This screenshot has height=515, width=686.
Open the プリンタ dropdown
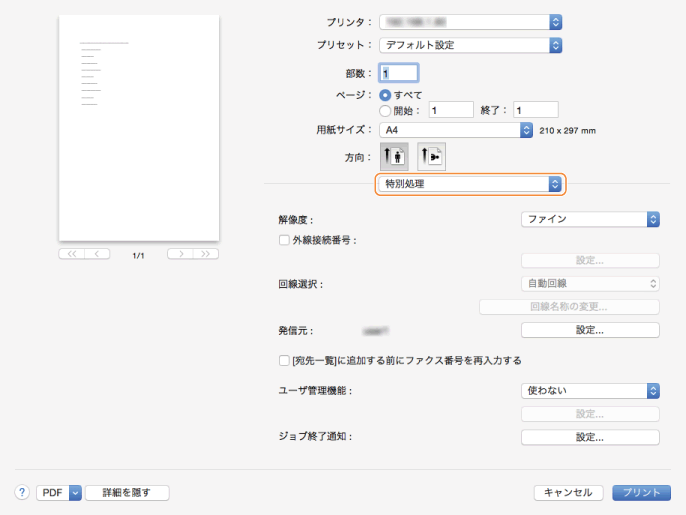(x=470, y=21)
